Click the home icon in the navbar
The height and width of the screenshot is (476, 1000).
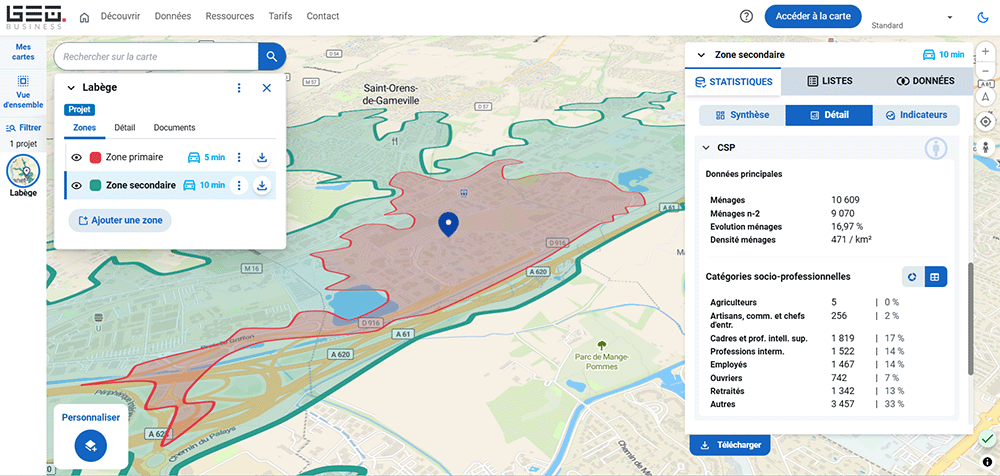pos(84,17)
